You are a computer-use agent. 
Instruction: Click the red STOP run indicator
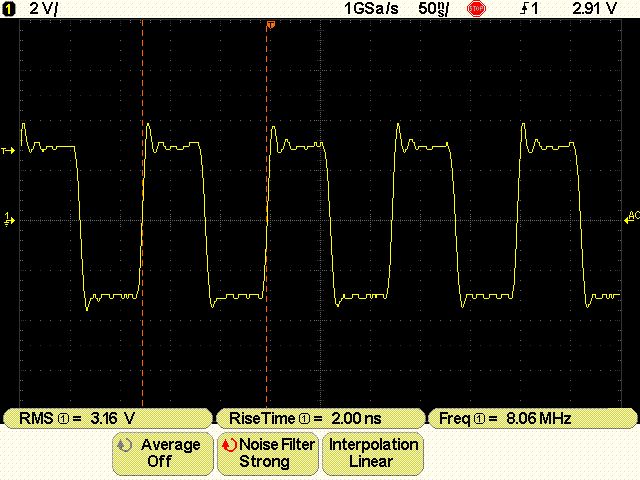pos(476,9)
